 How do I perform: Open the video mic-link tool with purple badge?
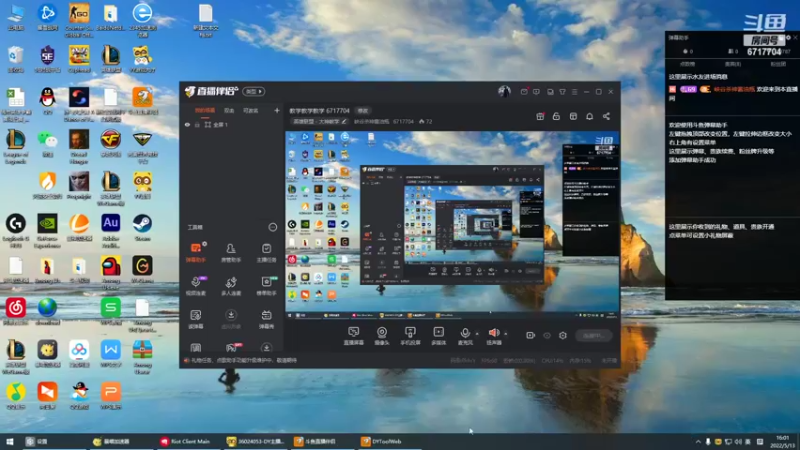195,286
